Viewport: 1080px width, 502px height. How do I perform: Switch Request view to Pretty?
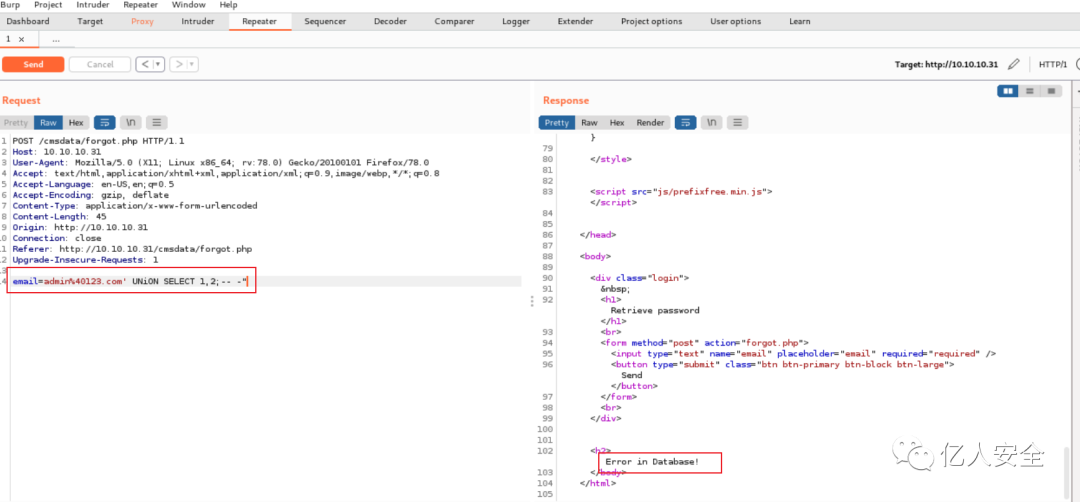click(x=16, y=123)
